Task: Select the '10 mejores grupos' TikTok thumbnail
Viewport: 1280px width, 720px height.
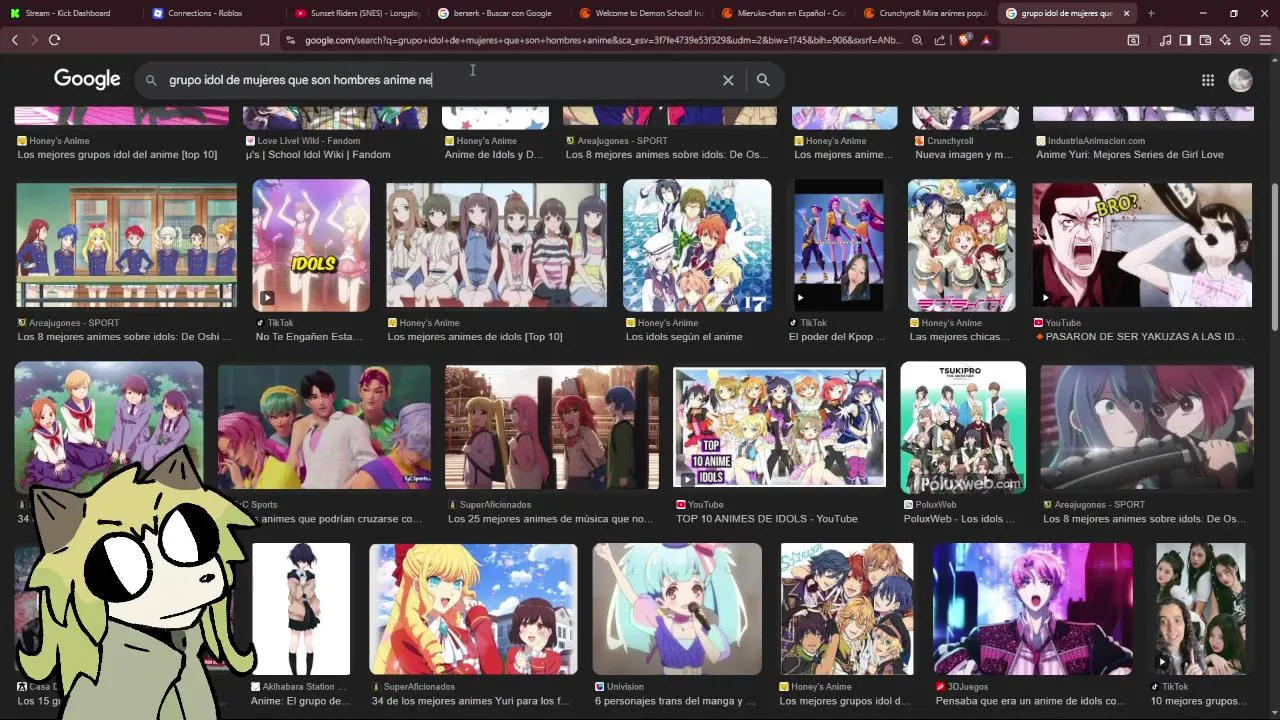Action: 1201,609
